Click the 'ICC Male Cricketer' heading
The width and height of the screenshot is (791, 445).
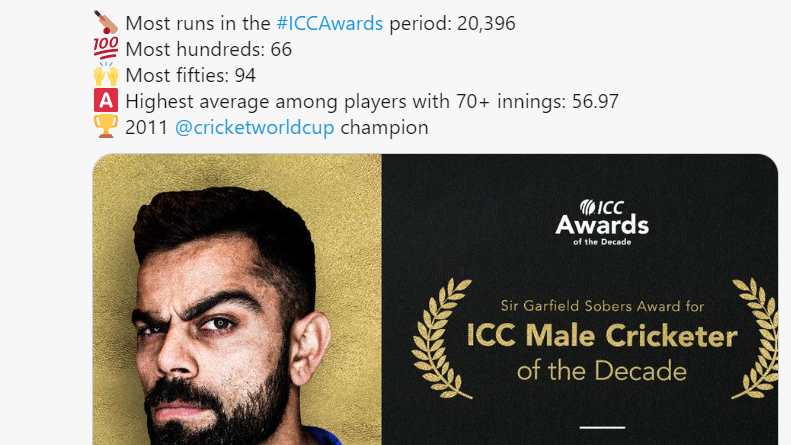pos(601,336)
